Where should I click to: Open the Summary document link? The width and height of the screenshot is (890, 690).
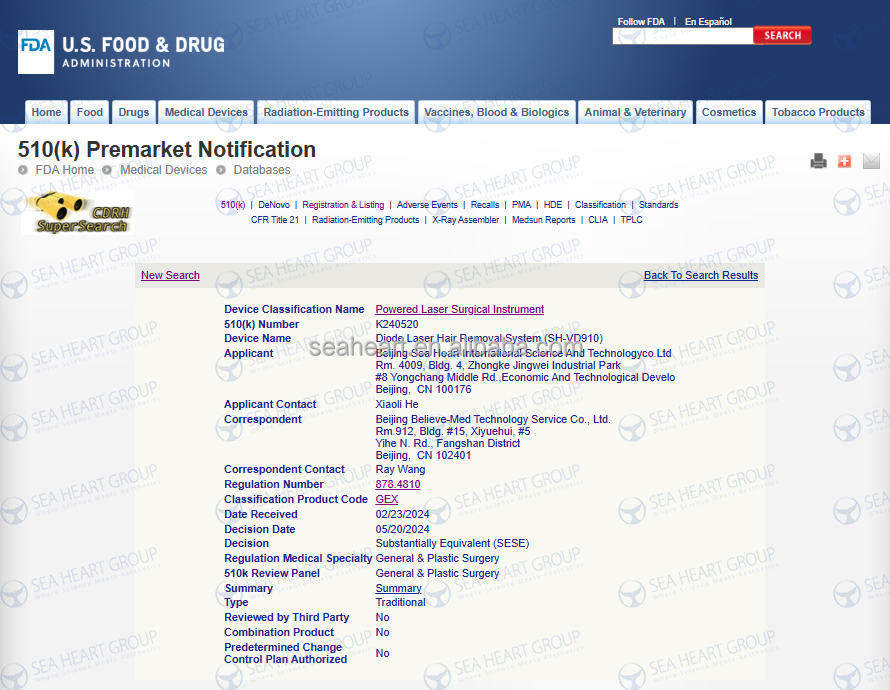pyautogui.click(x=398, y=588)
